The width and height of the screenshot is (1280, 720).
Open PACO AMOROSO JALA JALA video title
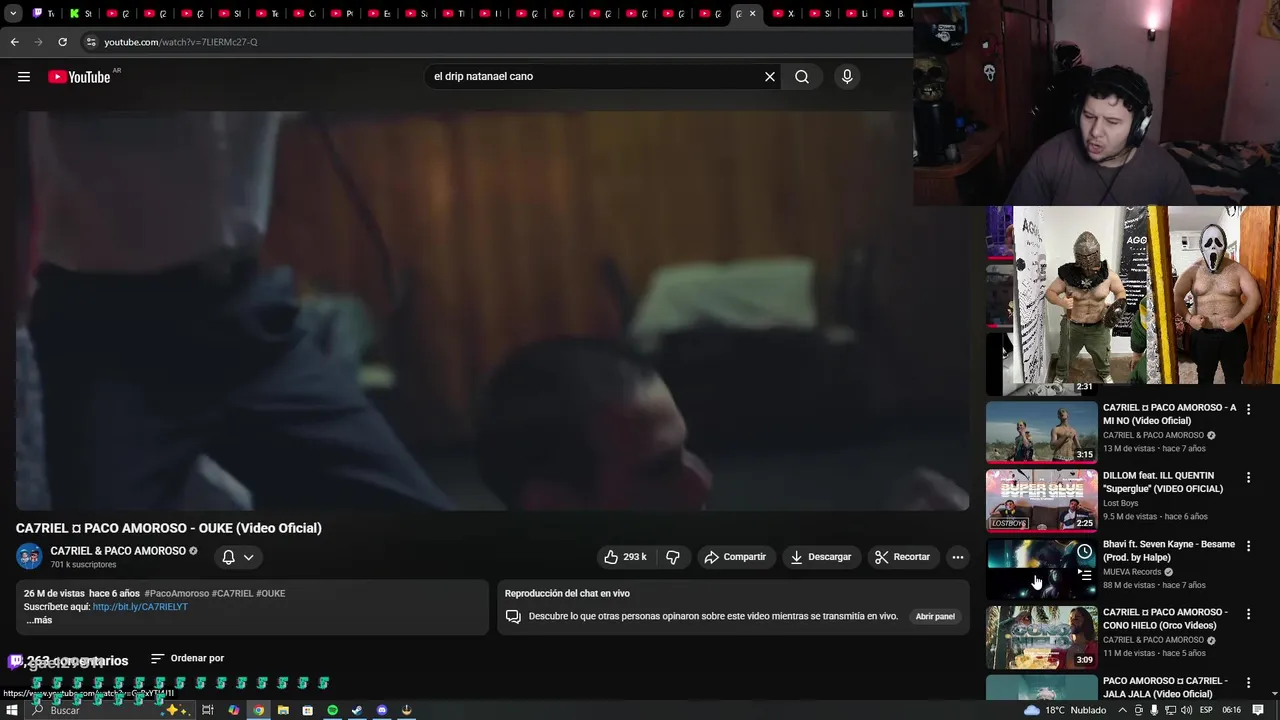(1165, 687)
